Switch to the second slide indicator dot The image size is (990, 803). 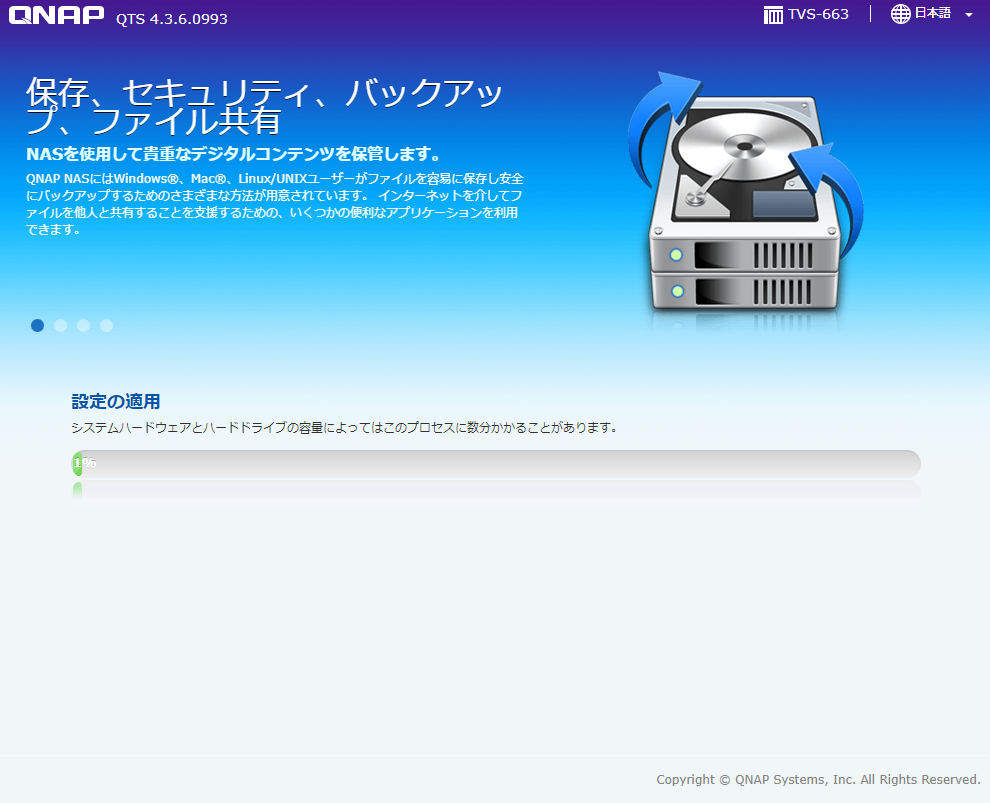click(61, 325)
